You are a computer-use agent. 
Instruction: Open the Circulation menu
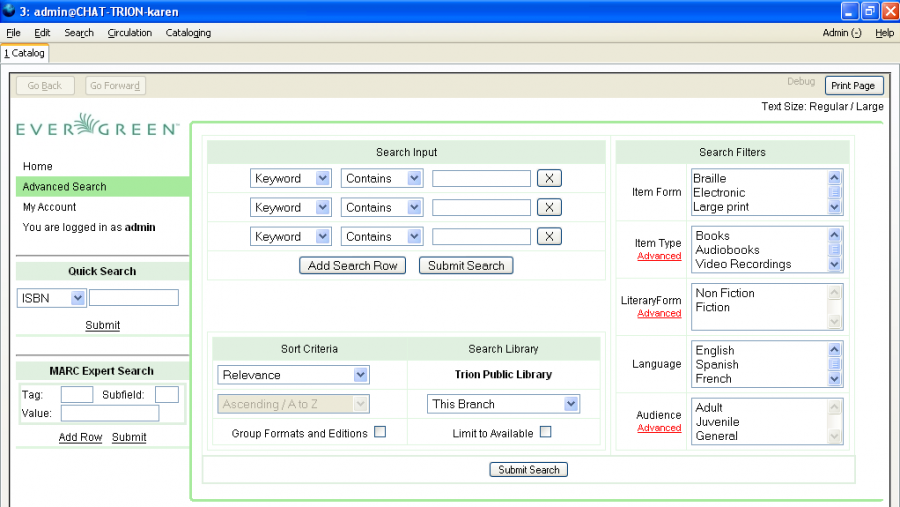[130, 33]
